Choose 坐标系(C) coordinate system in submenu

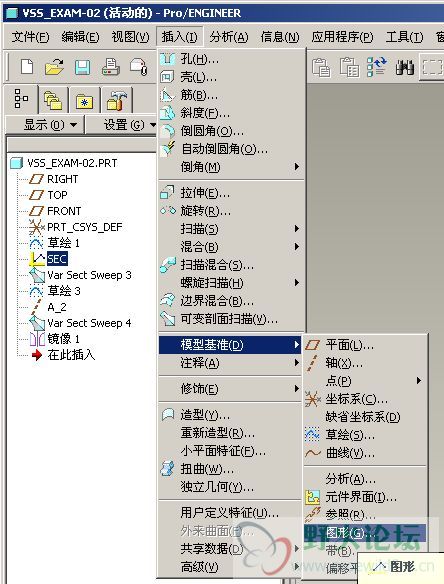point(365,399)
